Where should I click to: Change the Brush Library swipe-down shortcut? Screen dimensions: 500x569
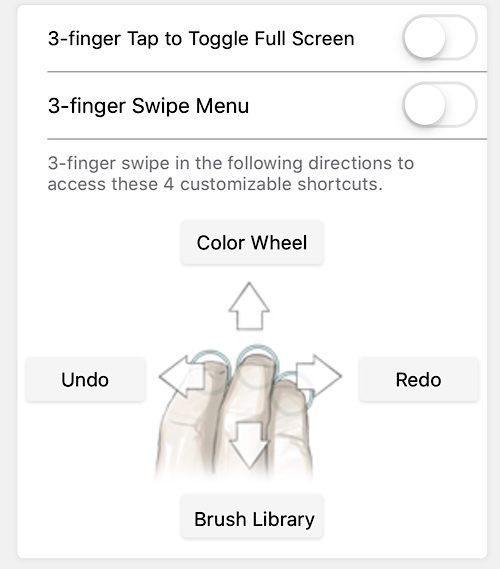(252, 516)
